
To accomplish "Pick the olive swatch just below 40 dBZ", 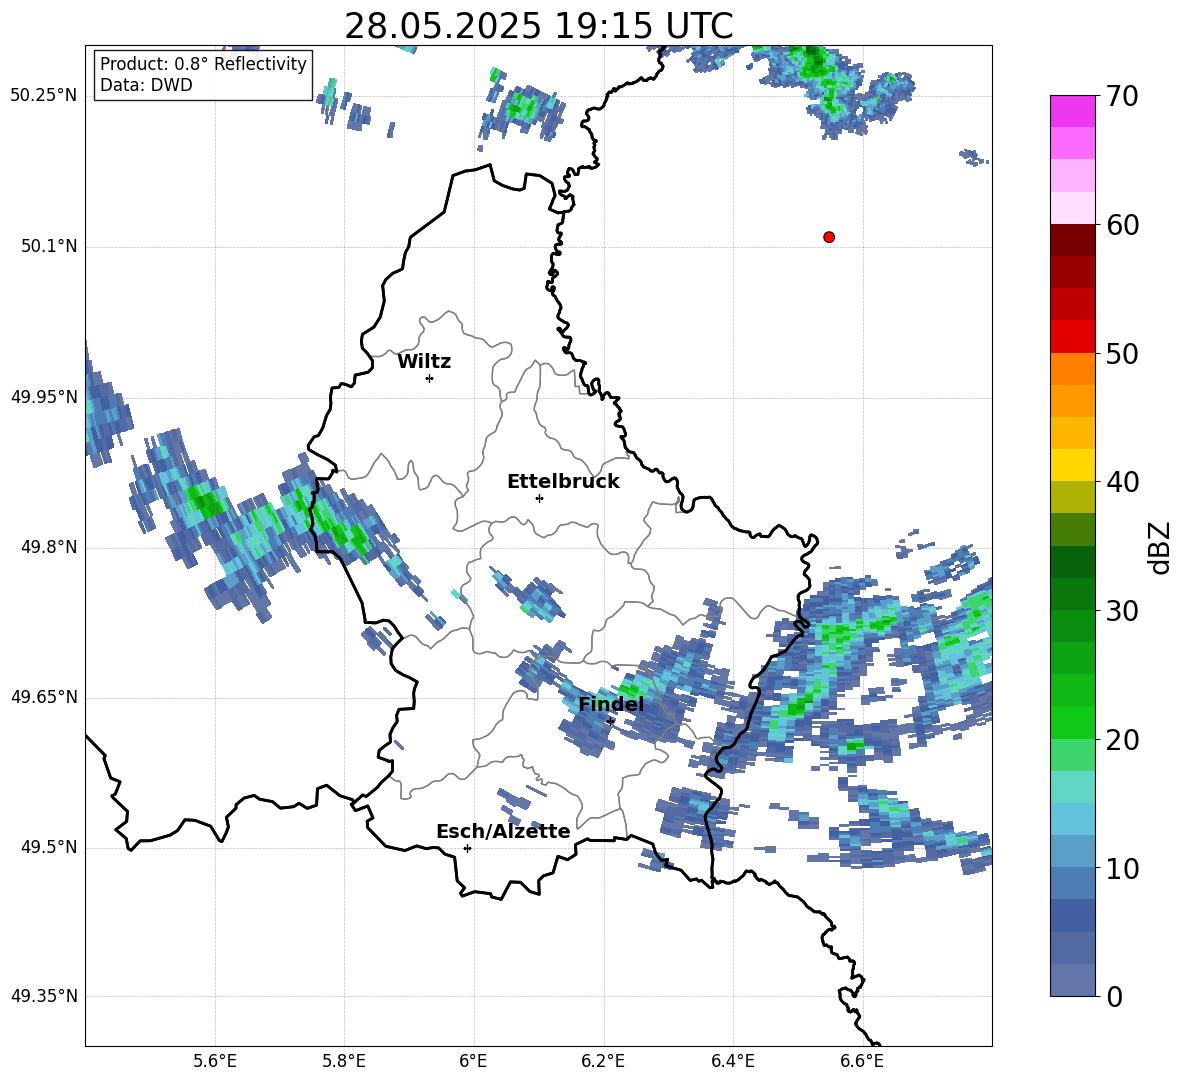I will point(1072,497).
